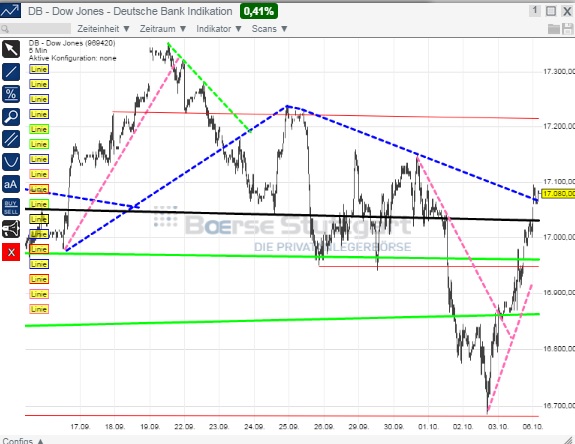Click the 23.09. date axis label
575x444 pixels.
coord(219,427)
